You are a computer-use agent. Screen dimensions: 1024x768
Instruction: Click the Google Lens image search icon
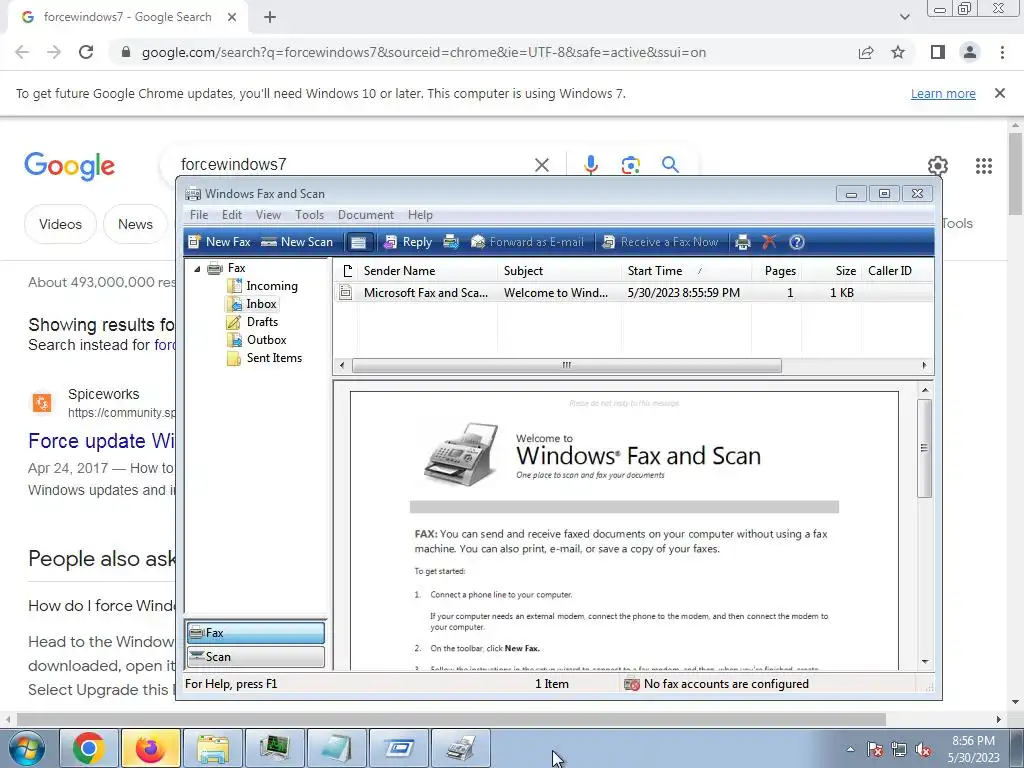coord(630,165)
